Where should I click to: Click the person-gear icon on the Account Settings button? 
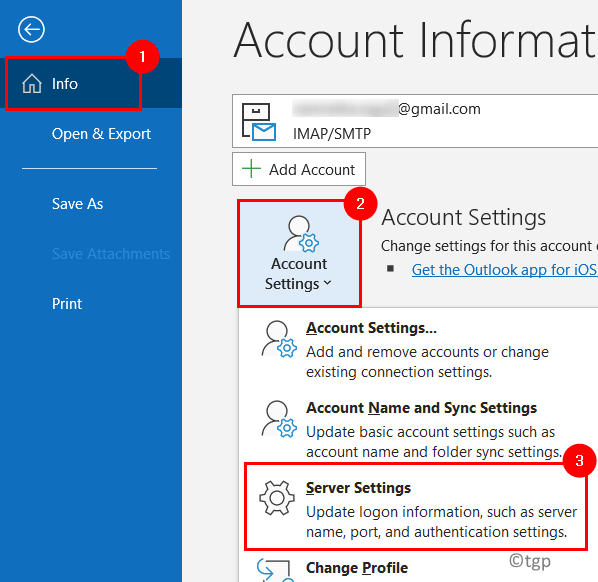point(301,234)
